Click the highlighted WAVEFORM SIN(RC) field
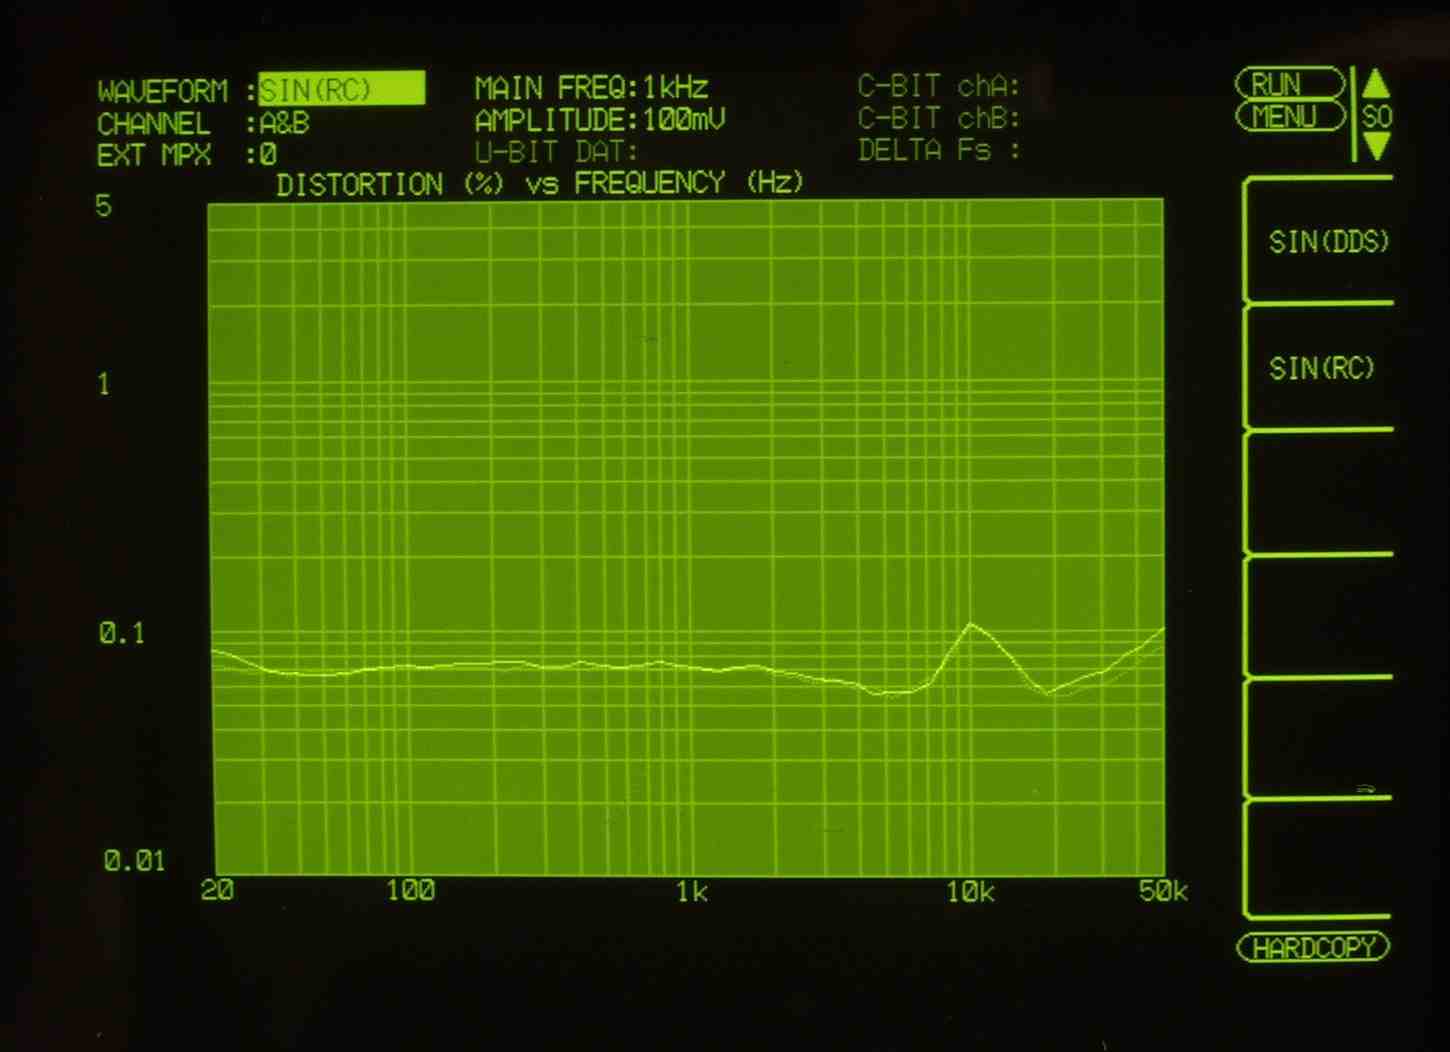This screenshot has width=1450, height=1052. (341, 90)
